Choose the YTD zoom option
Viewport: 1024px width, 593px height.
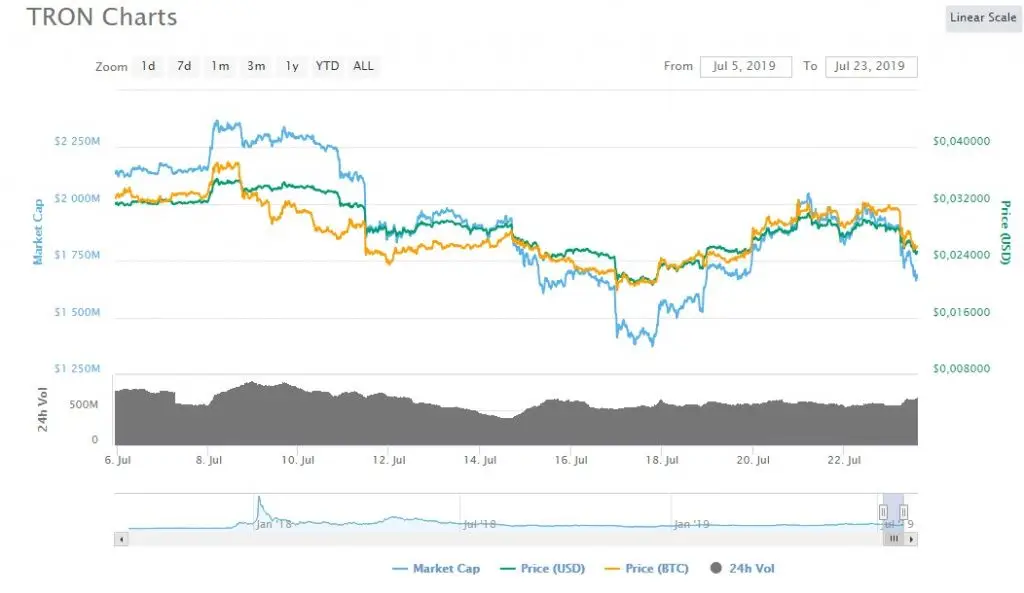pyautogui.click(x=327, y=66)
